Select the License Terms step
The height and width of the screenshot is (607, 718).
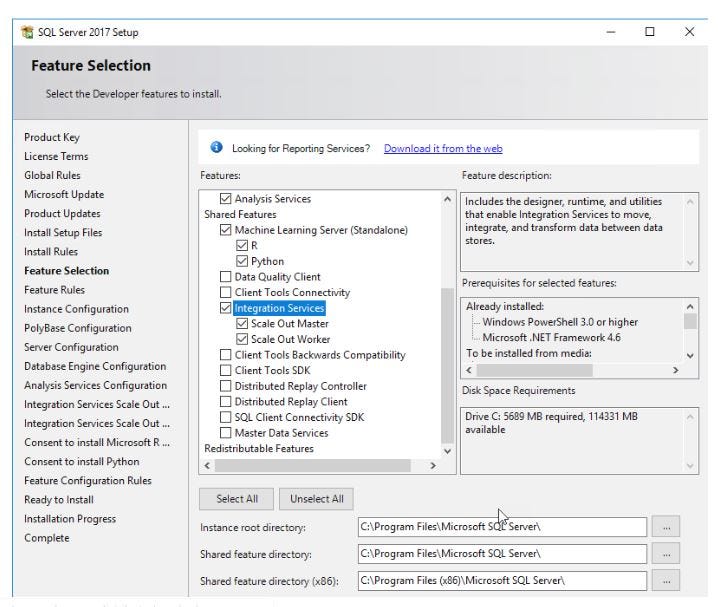[56, 156]
